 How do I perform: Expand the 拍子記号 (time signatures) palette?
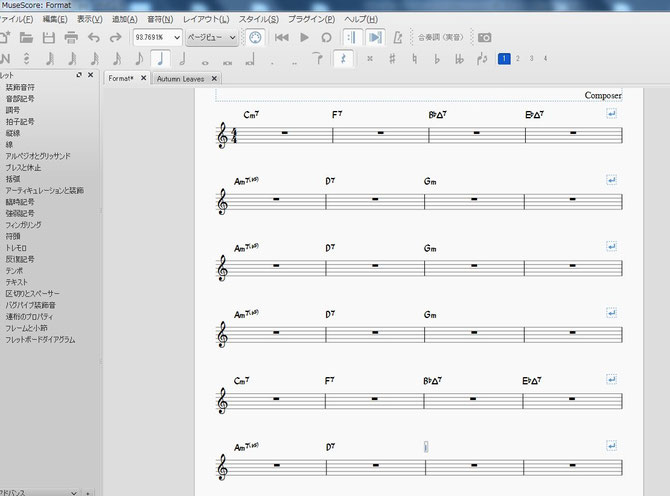click(20, 122)
